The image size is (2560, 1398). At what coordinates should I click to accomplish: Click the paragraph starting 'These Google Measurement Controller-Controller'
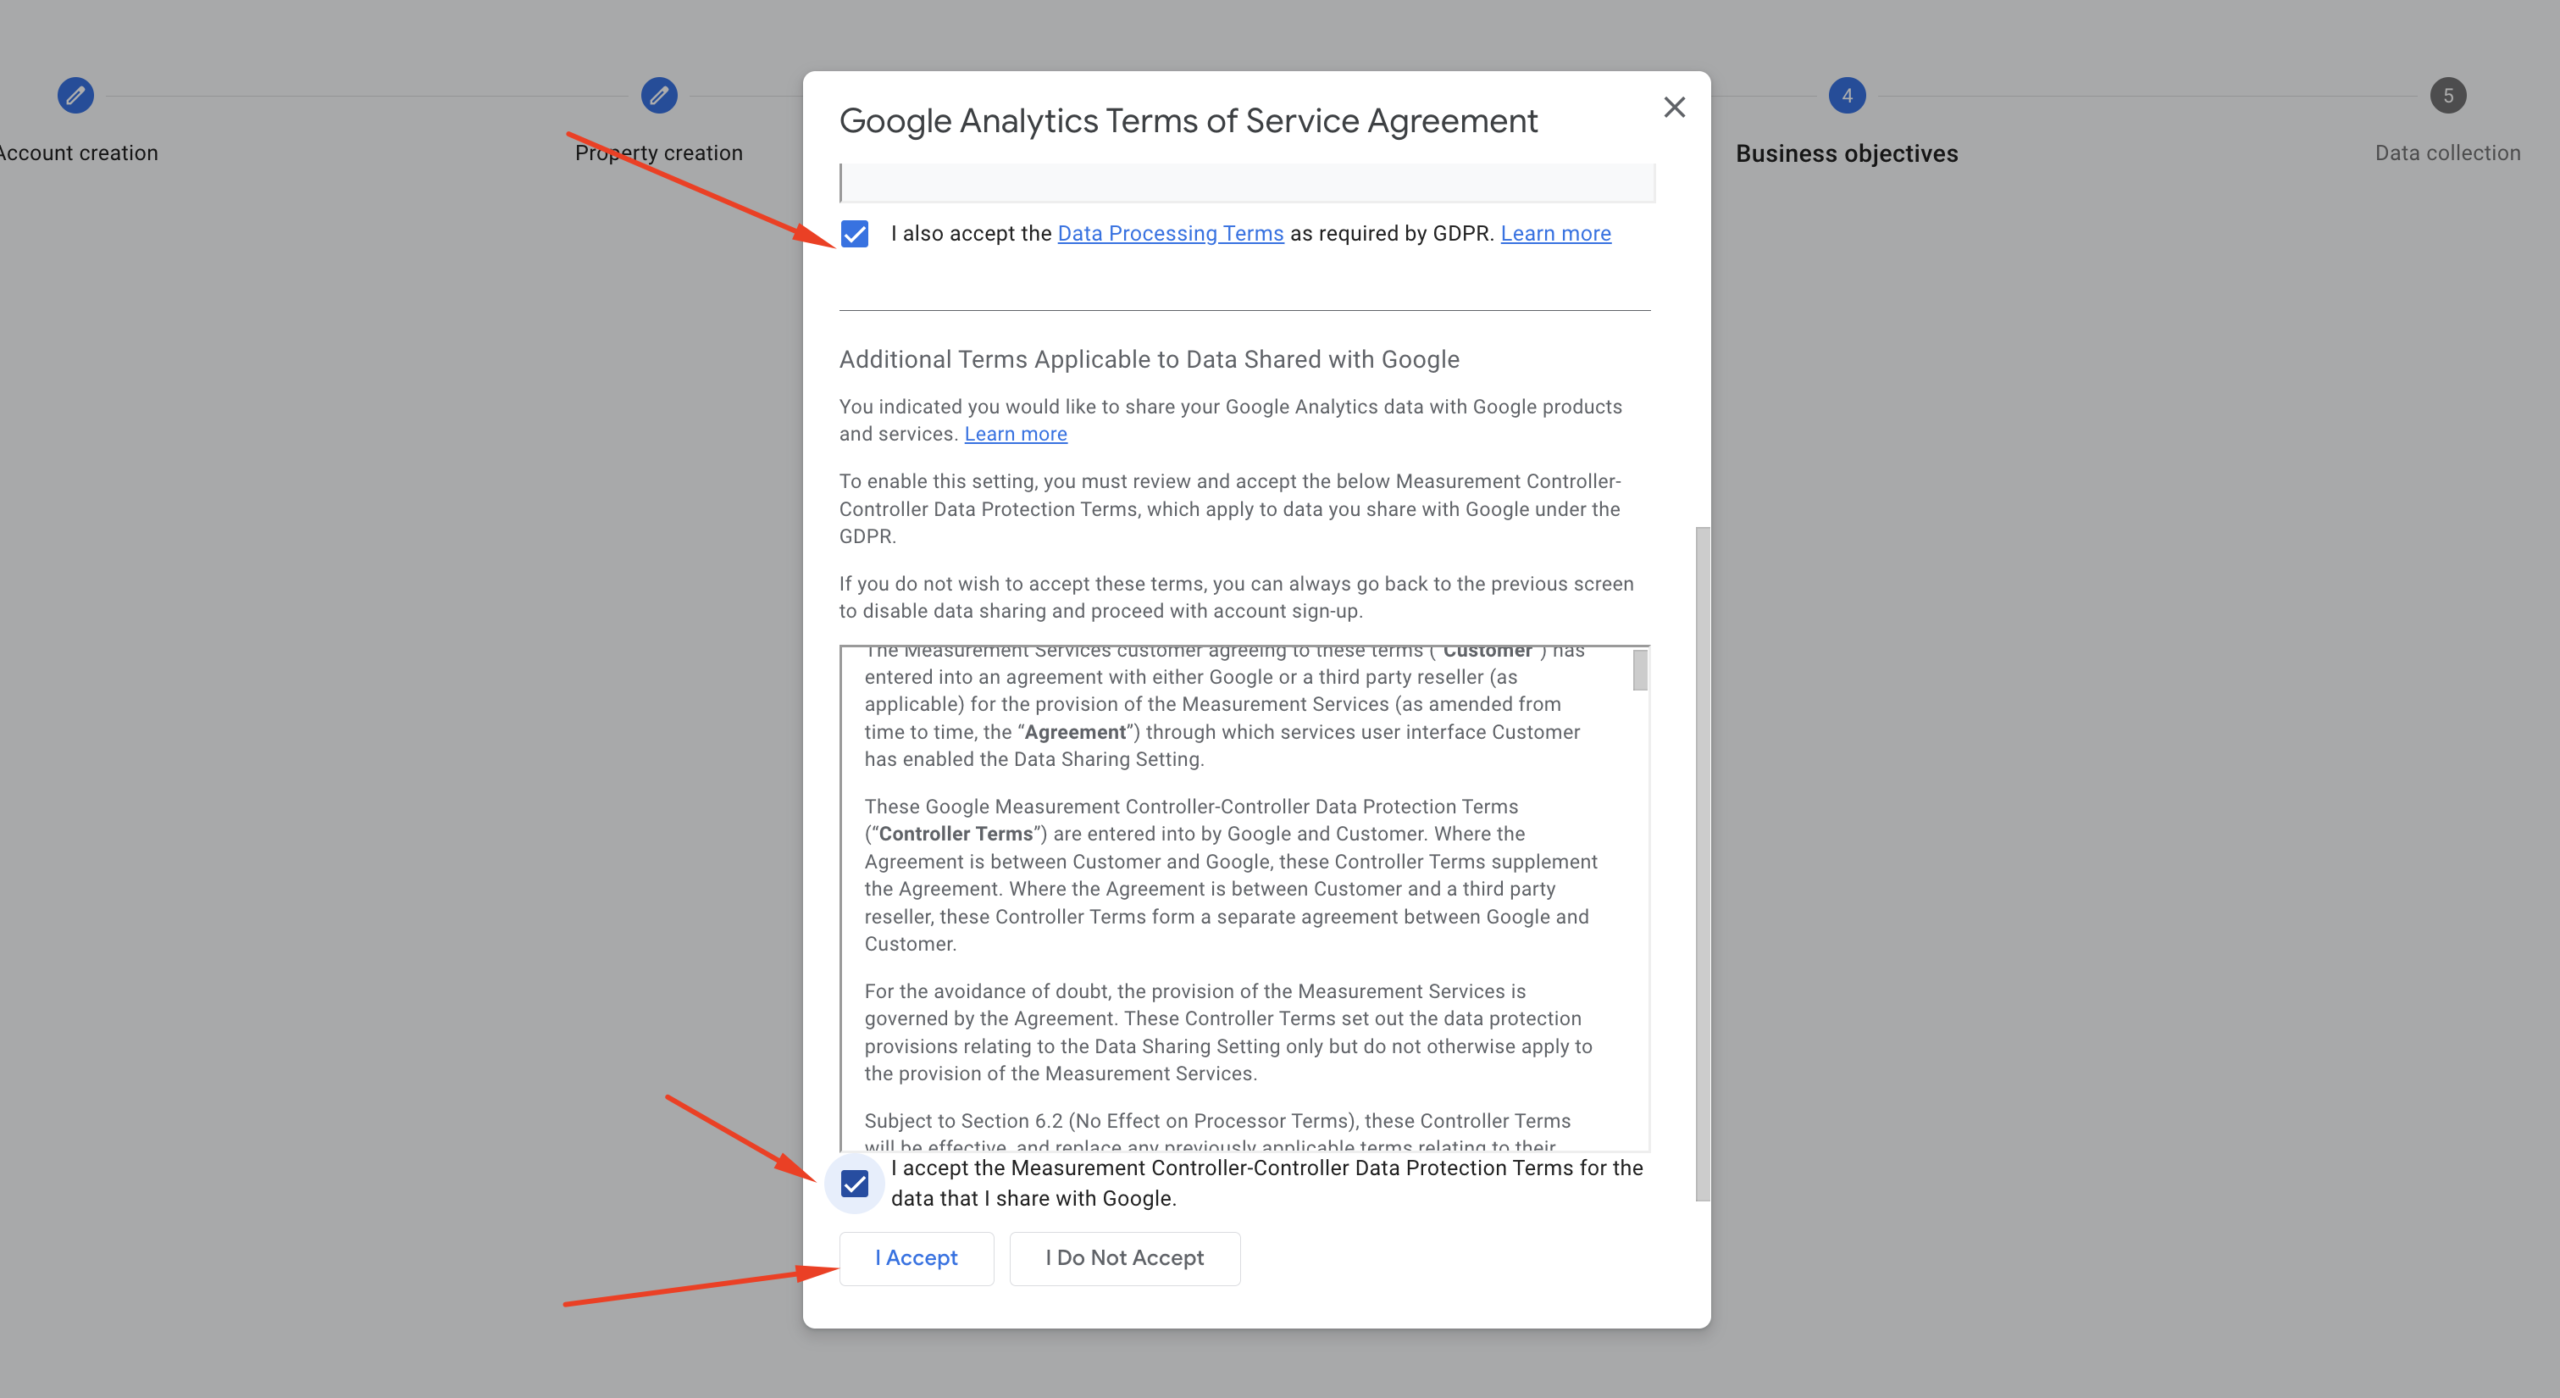click(1230, 875)
